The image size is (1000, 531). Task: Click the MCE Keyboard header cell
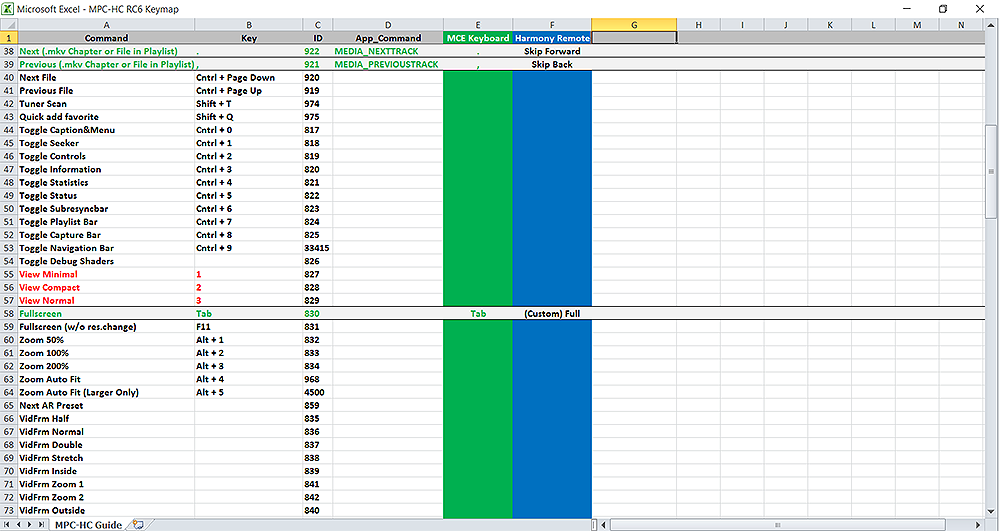[478, 38]
